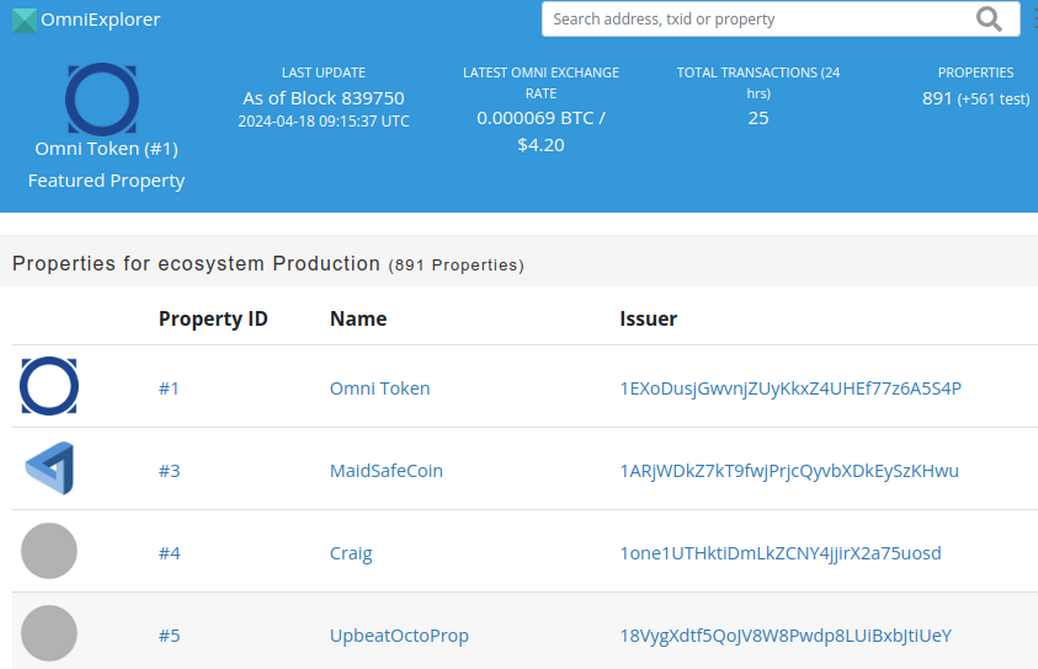Click the total transactions value 25
1038x669 pixels.
[758, 118]
